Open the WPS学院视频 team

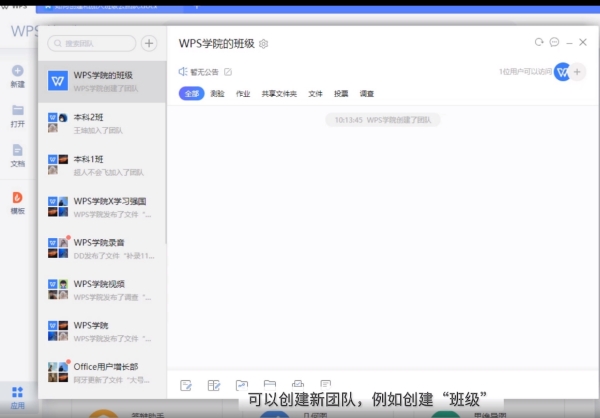click(102, 290)
